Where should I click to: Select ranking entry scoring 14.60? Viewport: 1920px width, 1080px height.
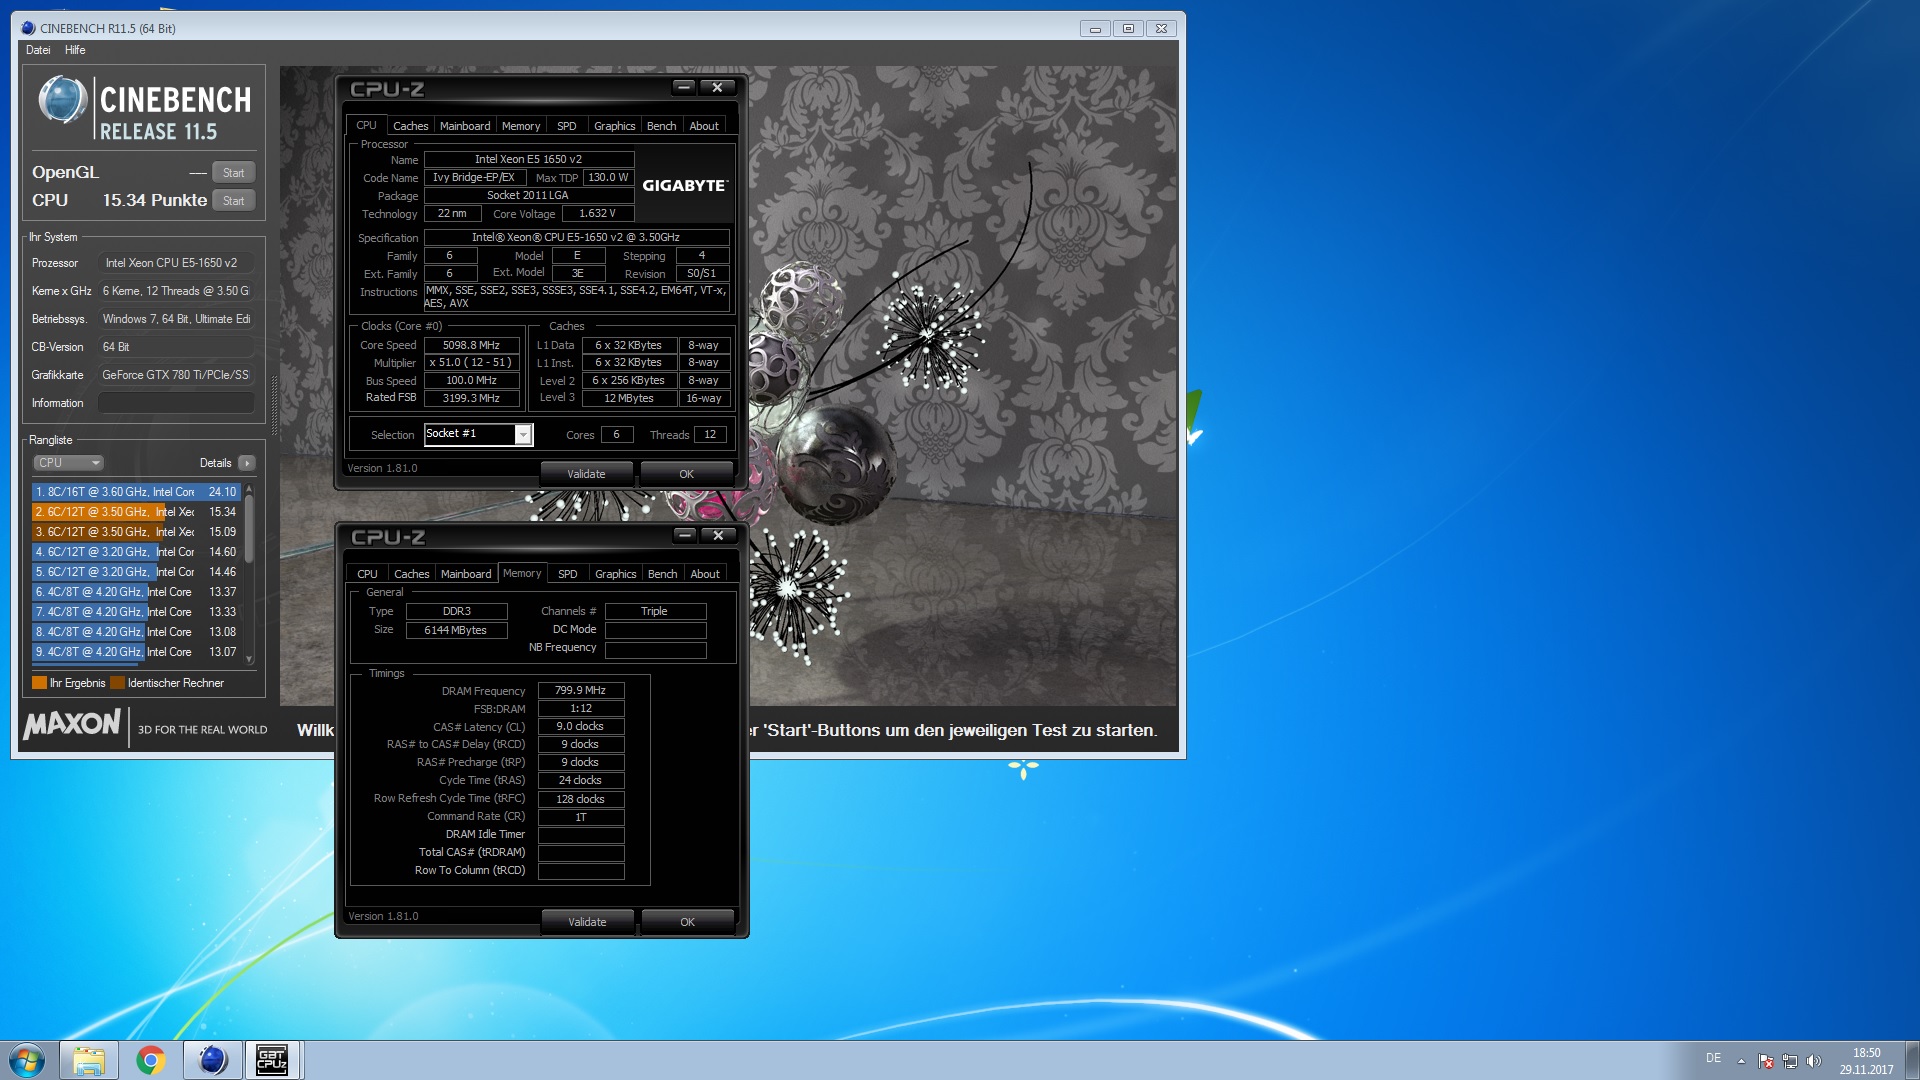point(136,552)
